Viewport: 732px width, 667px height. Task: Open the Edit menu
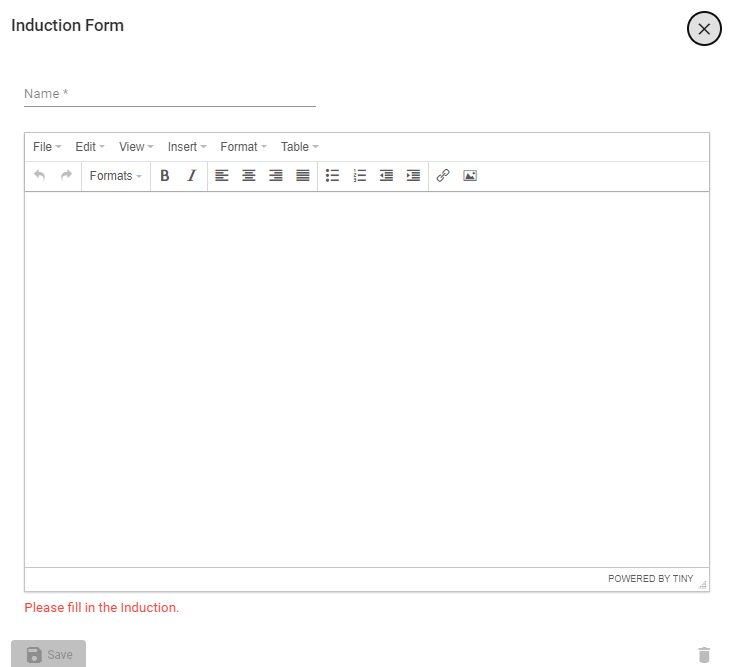coord(90,147)
